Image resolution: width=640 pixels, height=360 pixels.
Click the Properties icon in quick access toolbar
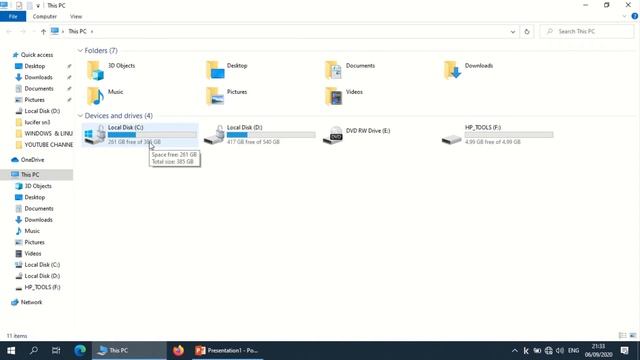[x=19, y=5]
